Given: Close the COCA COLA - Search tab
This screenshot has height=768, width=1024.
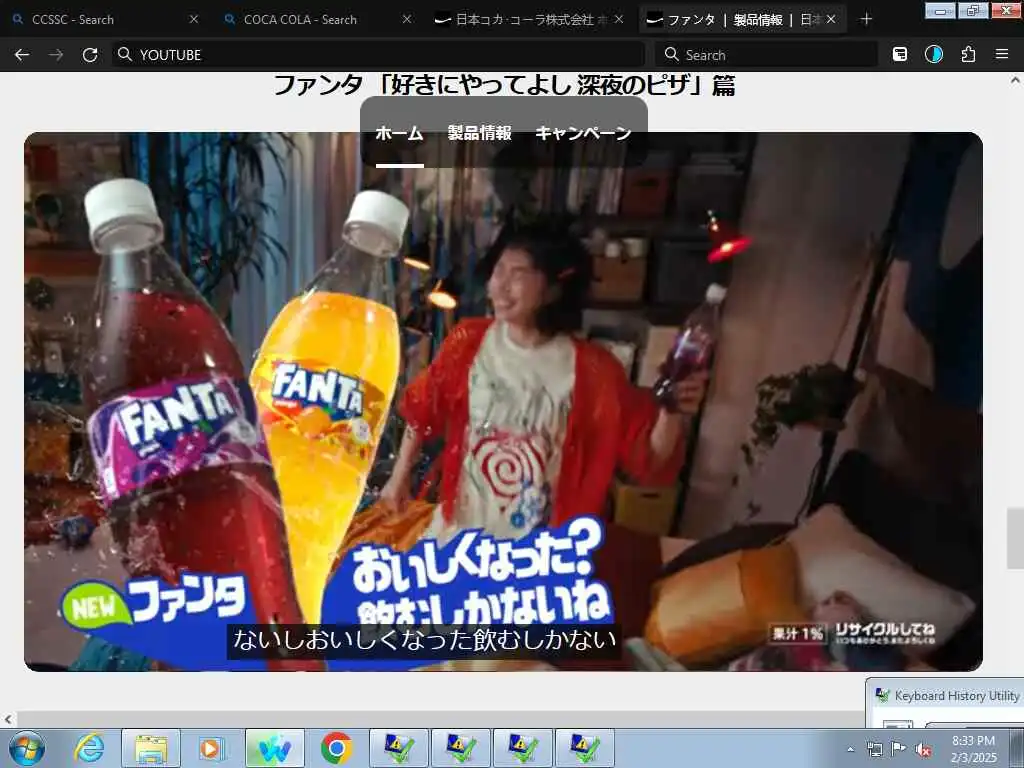Looking at the screenshot, I should click(407, 20).
